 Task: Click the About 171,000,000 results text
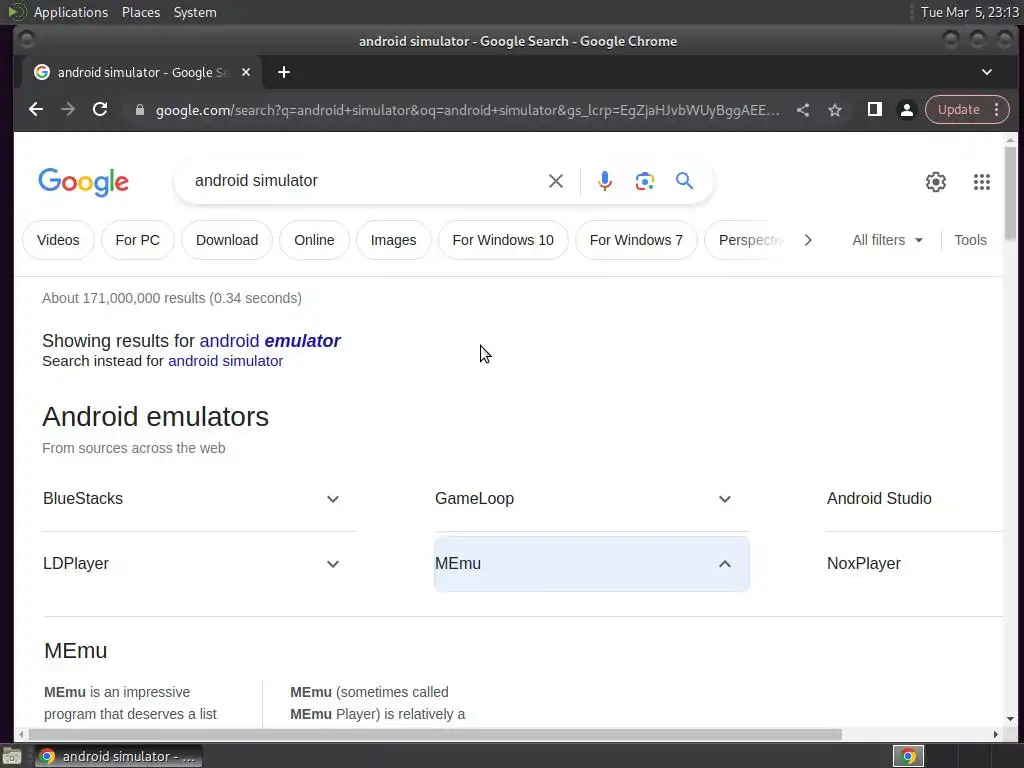[x=172, y=298]
